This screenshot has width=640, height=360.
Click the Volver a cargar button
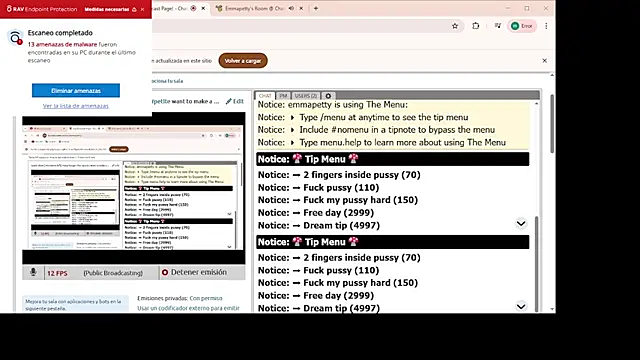[243, 61]
